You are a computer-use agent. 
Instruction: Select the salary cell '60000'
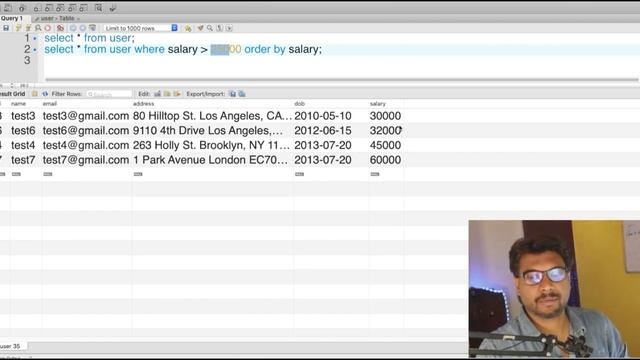pyautogui.click(x=385, y=160)
